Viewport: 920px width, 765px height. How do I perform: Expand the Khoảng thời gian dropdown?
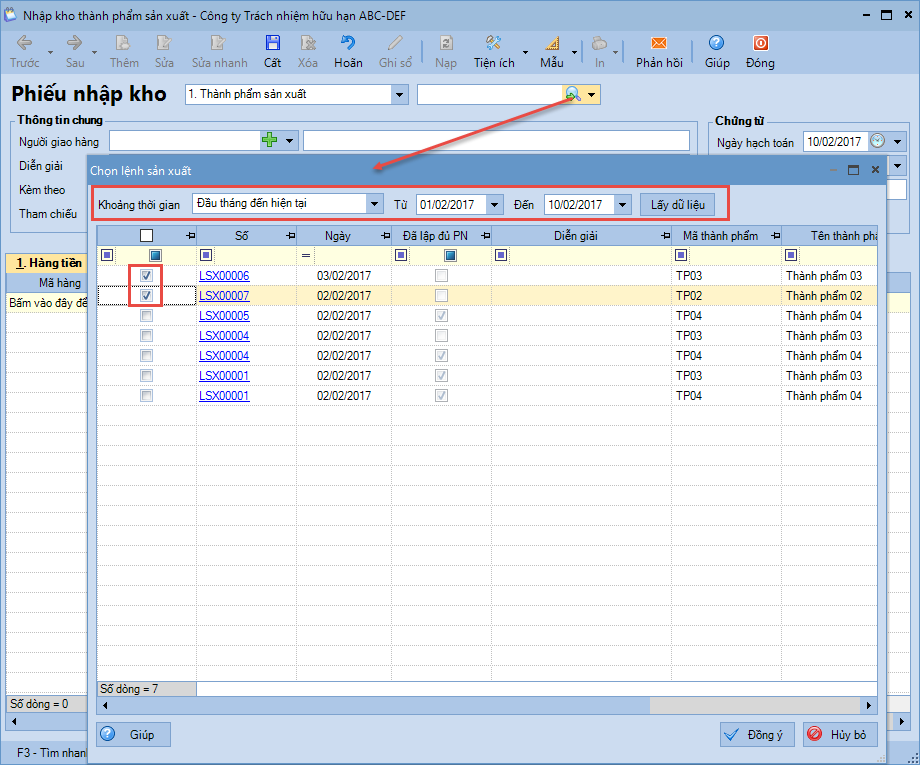click(x=375, y=204)
